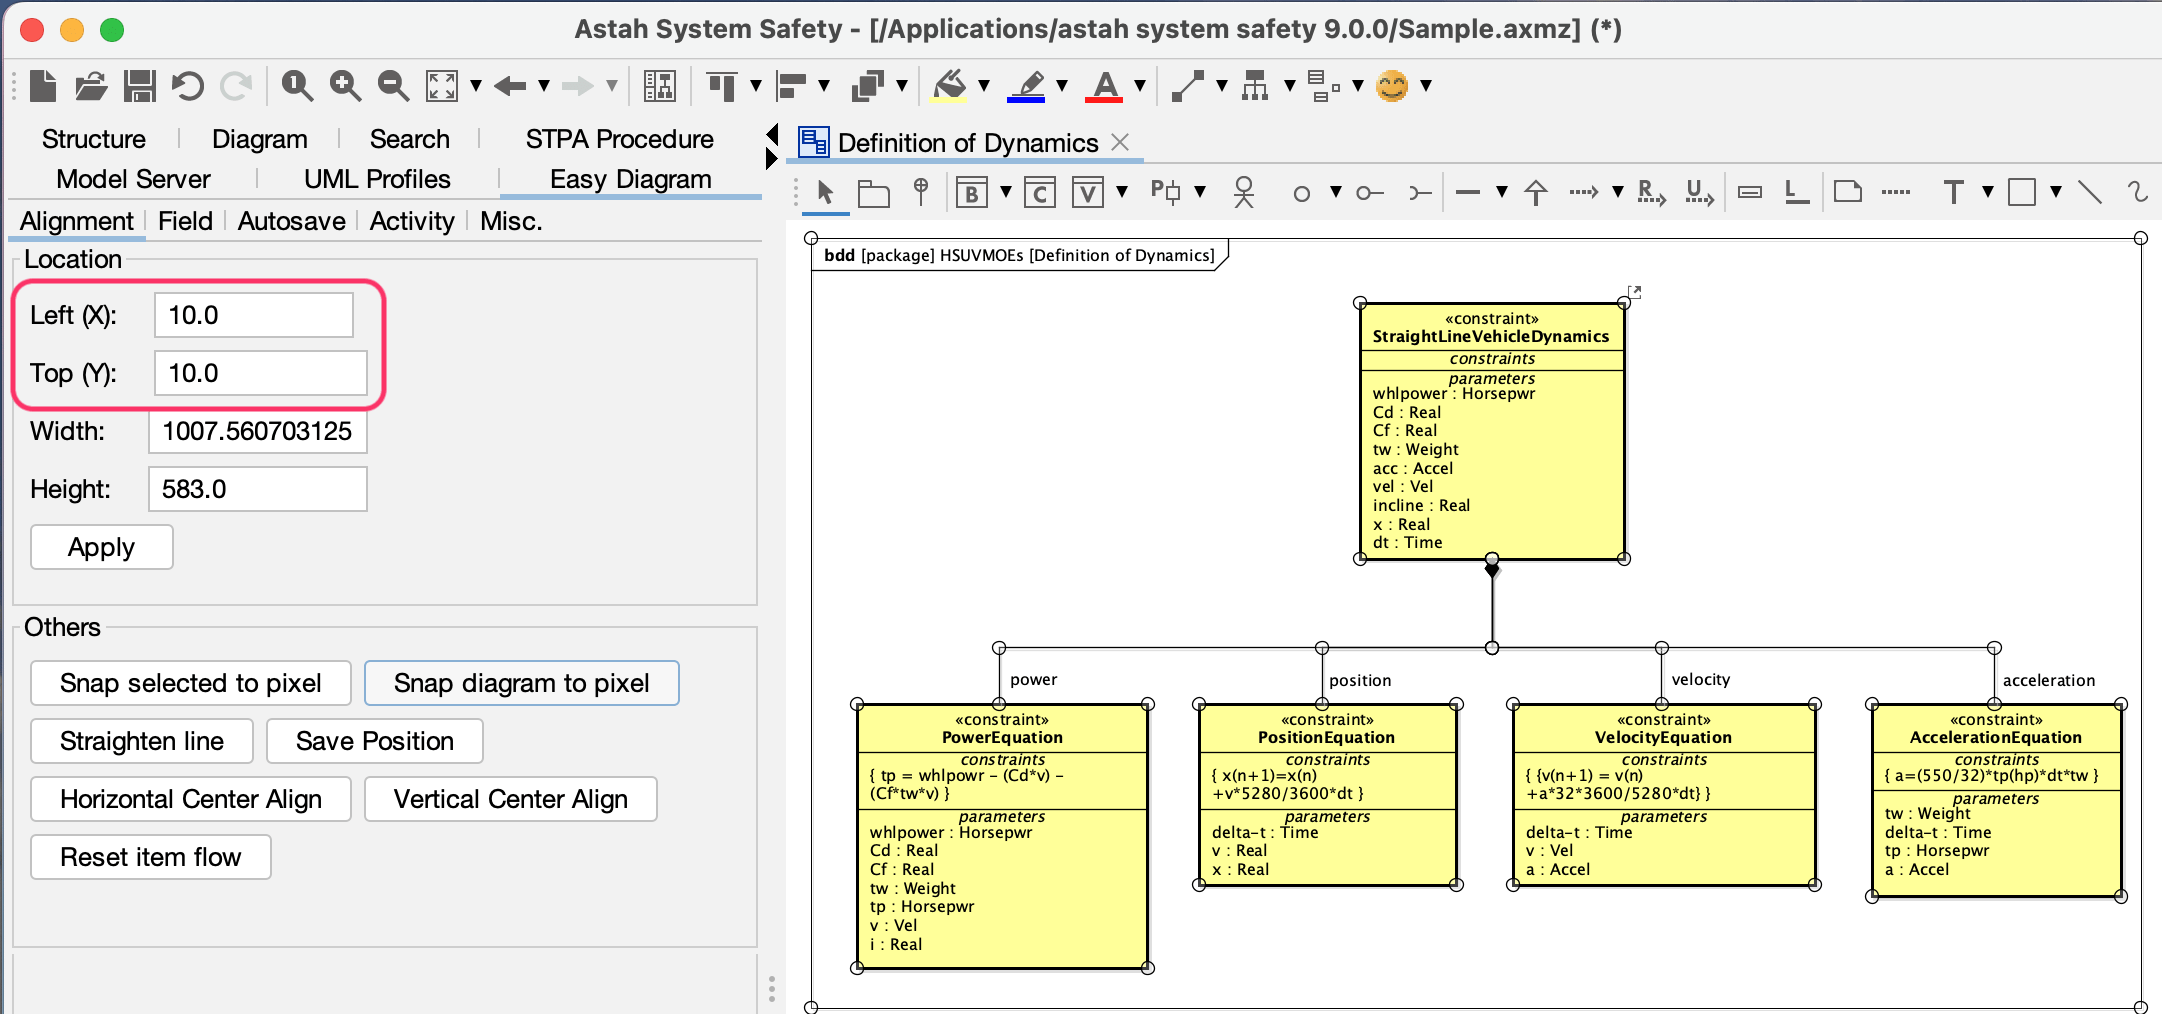The height and width of the screenshot is (1014, 2162).
Task: Save the Sample.axmz project
Action: click(x=140, y=86)
